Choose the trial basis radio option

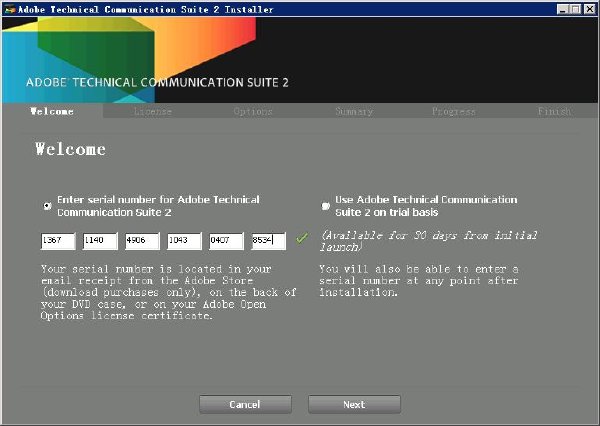click(325, 206)
